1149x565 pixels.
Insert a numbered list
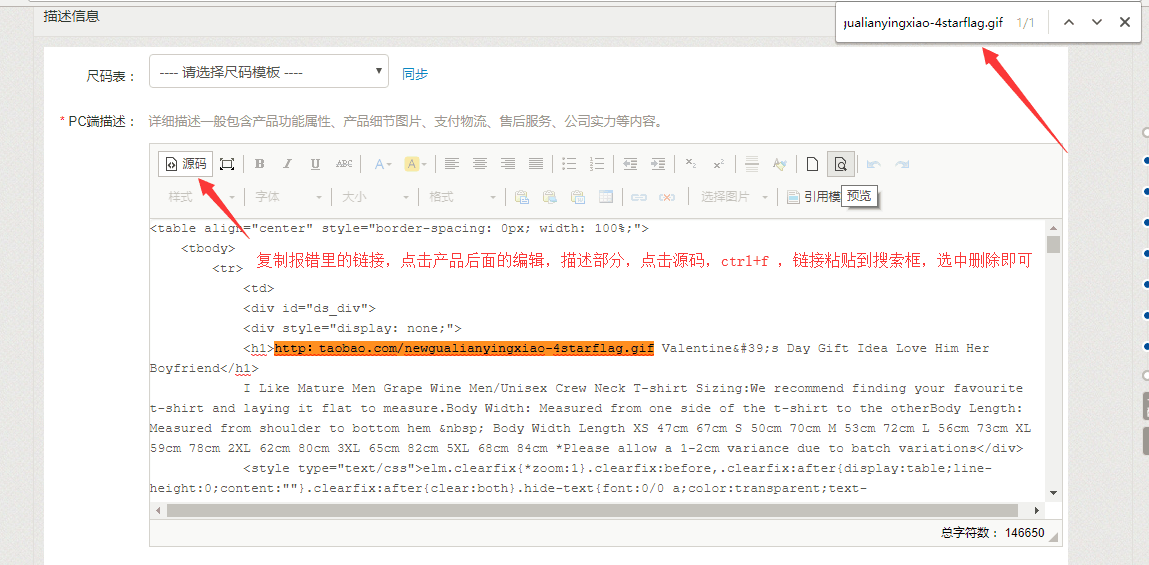[x=597, y=164]
